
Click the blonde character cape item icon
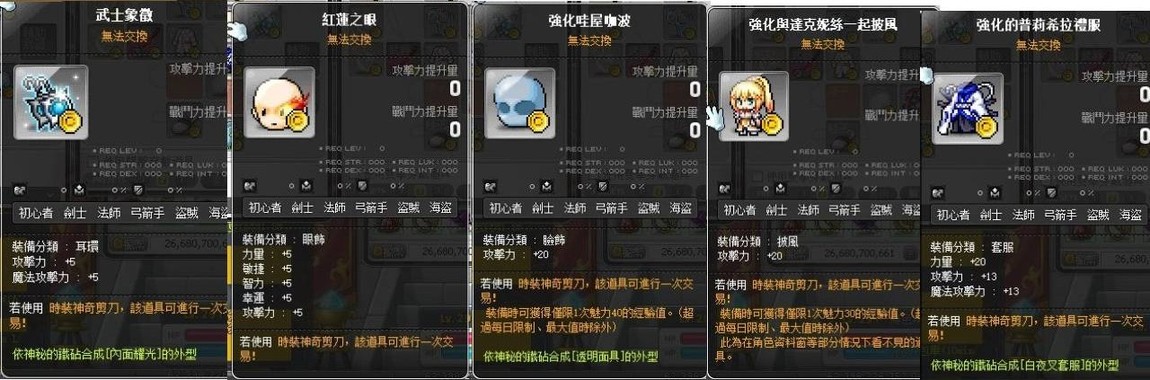[753, 106]
